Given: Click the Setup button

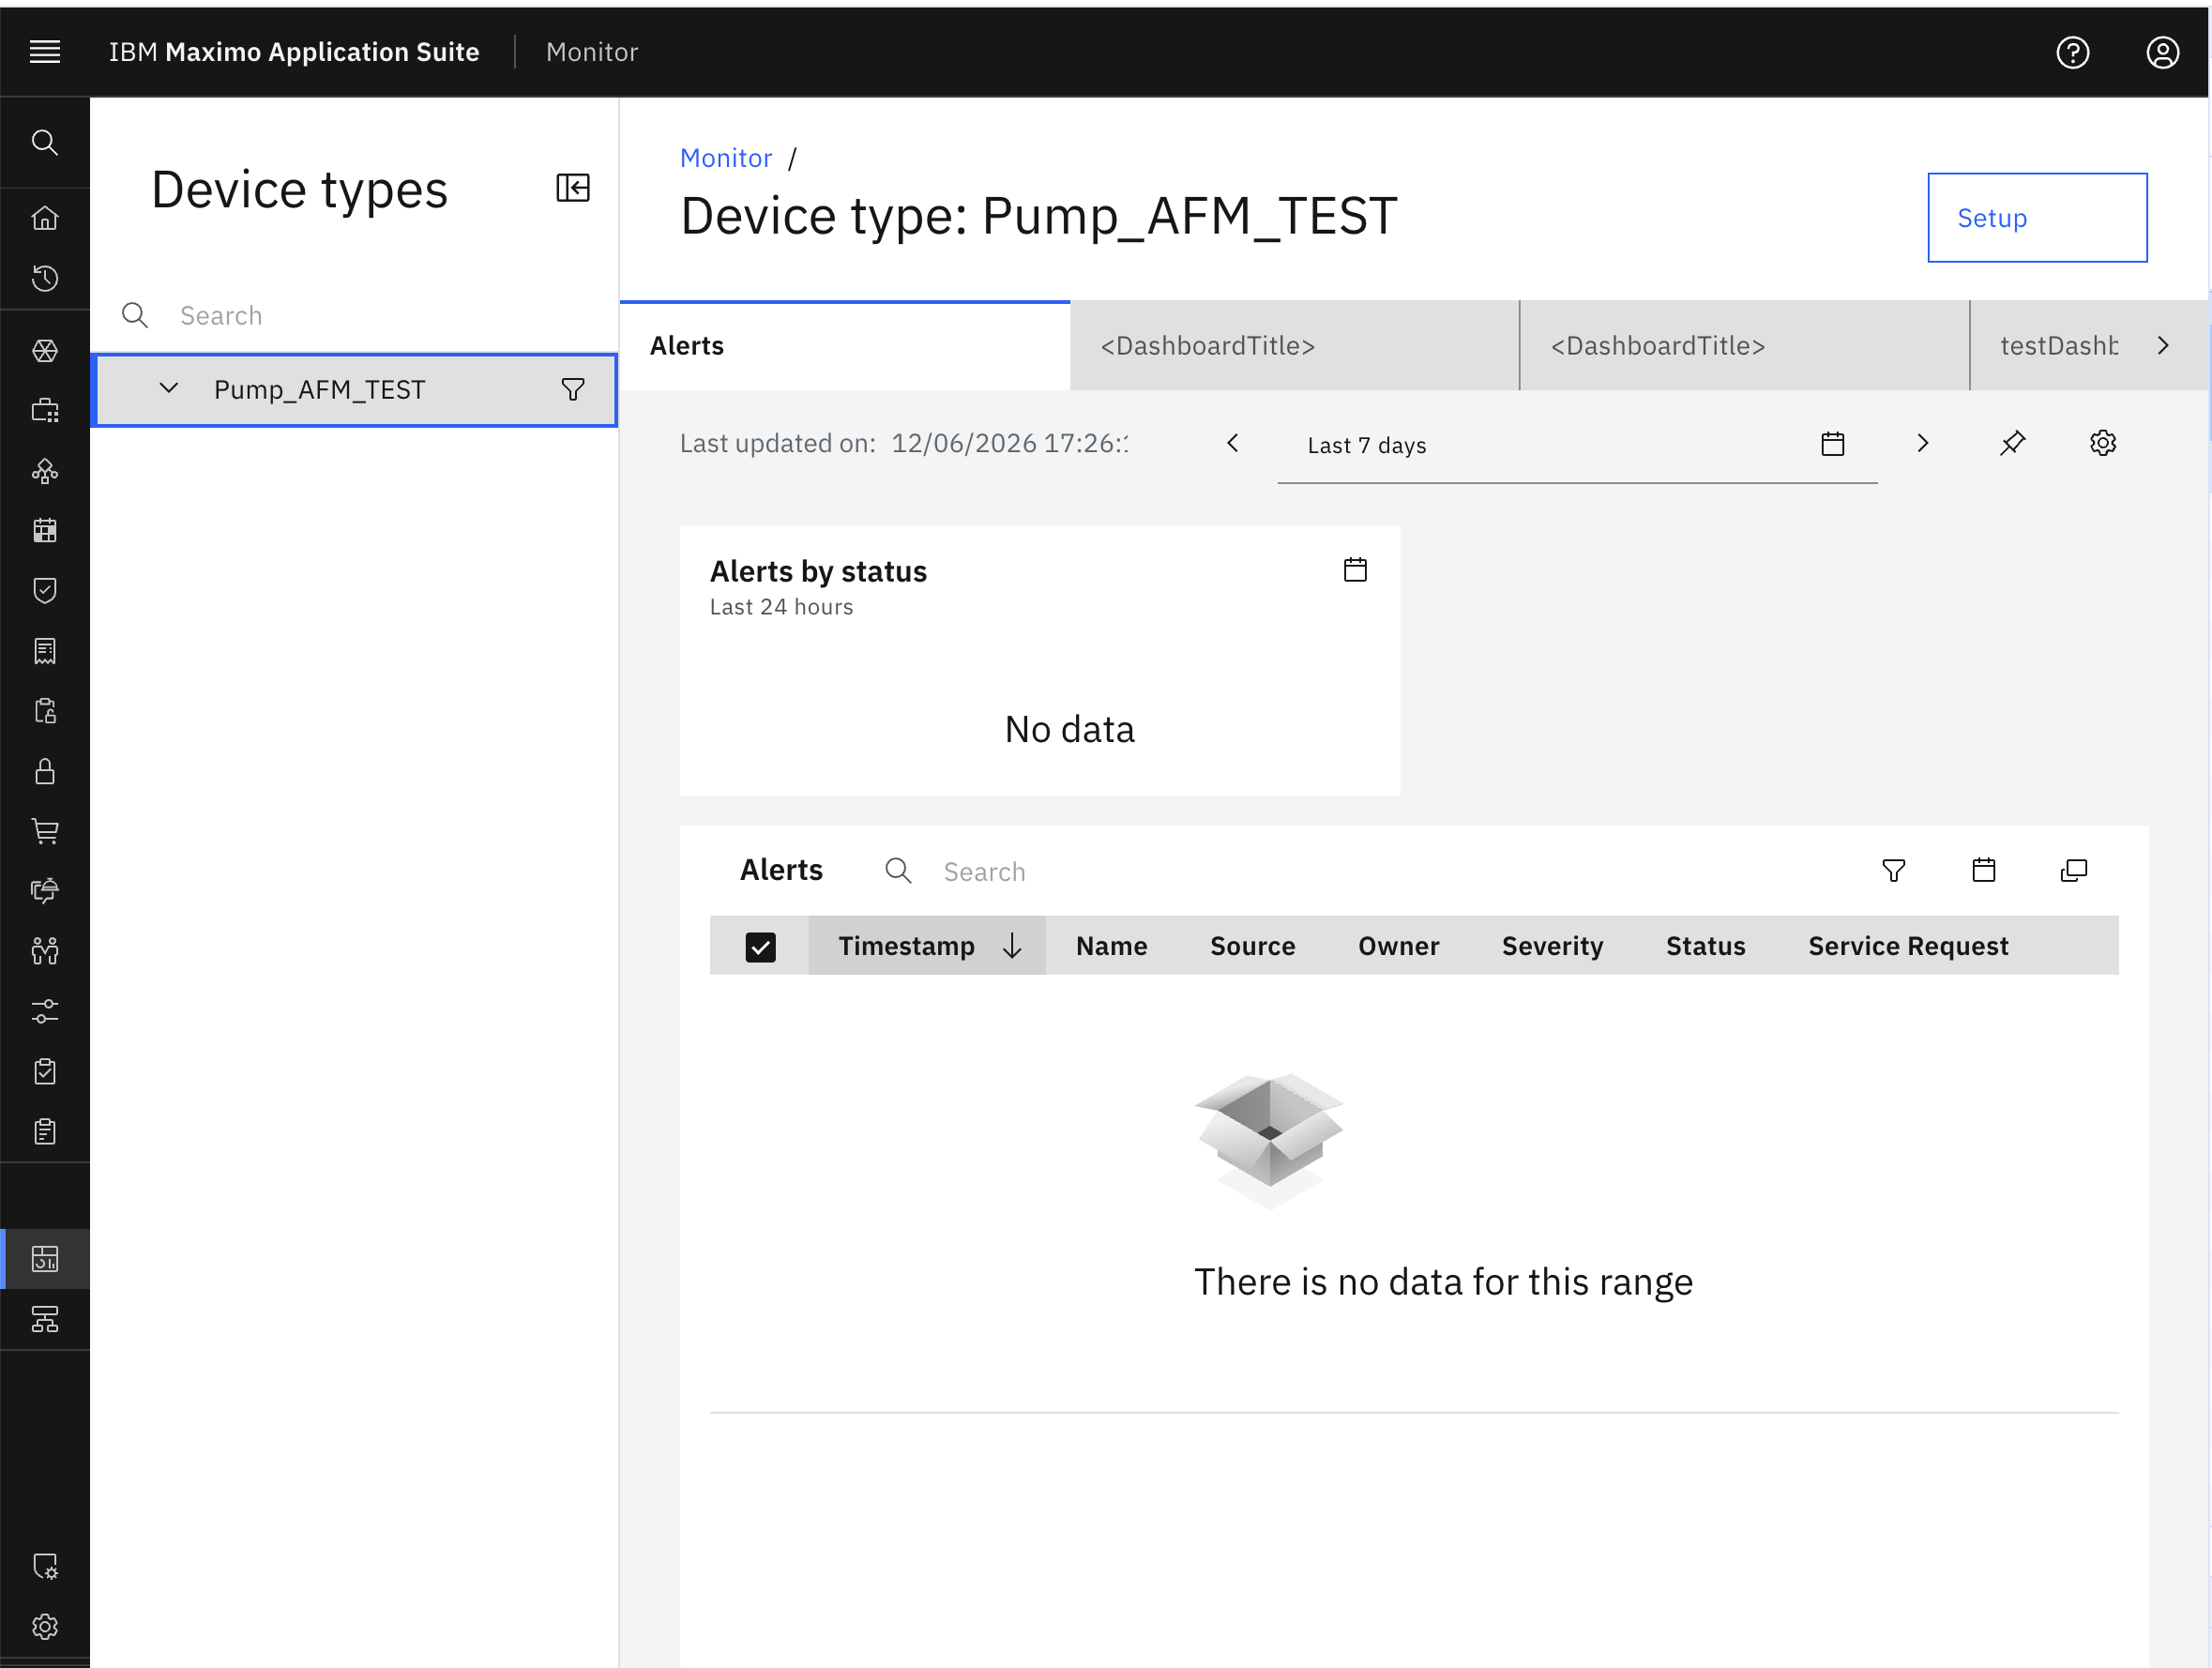Looking at the screenshot, I should 2037,218.
